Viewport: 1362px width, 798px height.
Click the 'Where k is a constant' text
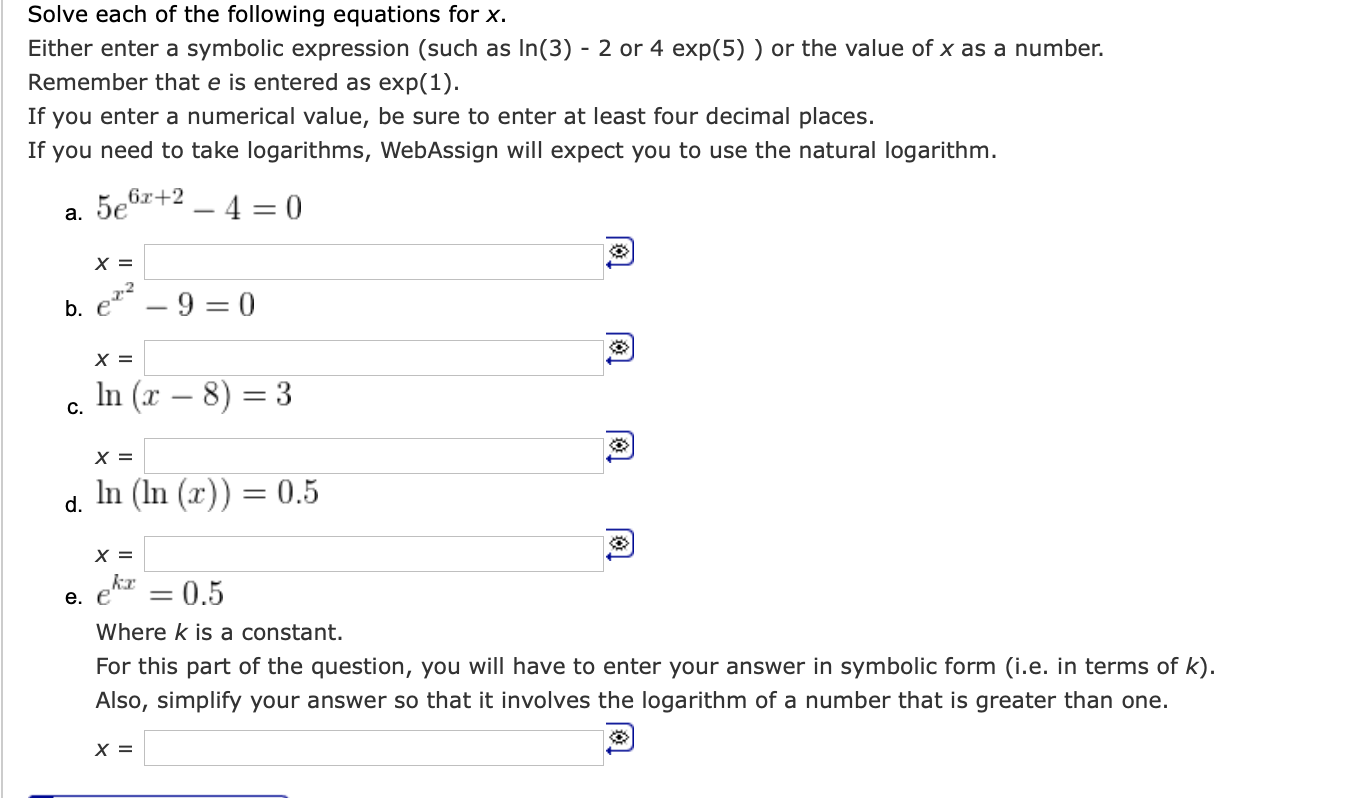(219, 631)
